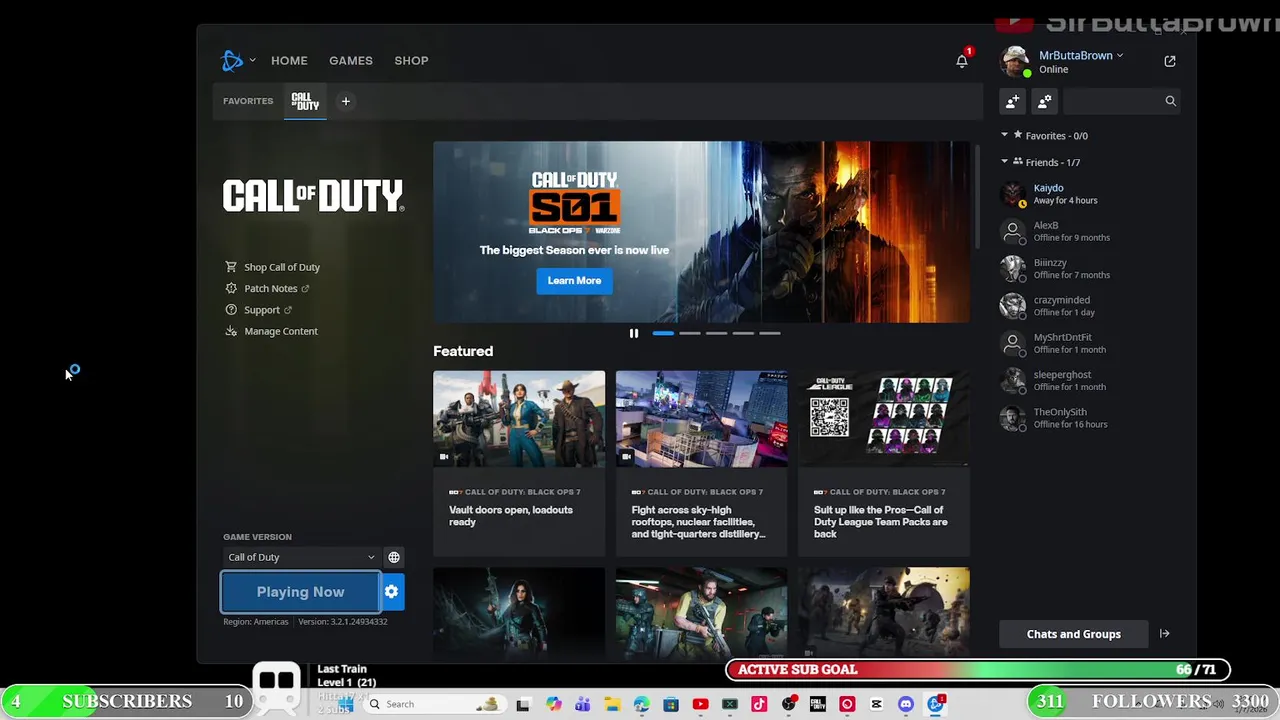This screenshot has height=720, width=1280.
Task: Open File Explorer from taskbar
Action: click(612, 704)
